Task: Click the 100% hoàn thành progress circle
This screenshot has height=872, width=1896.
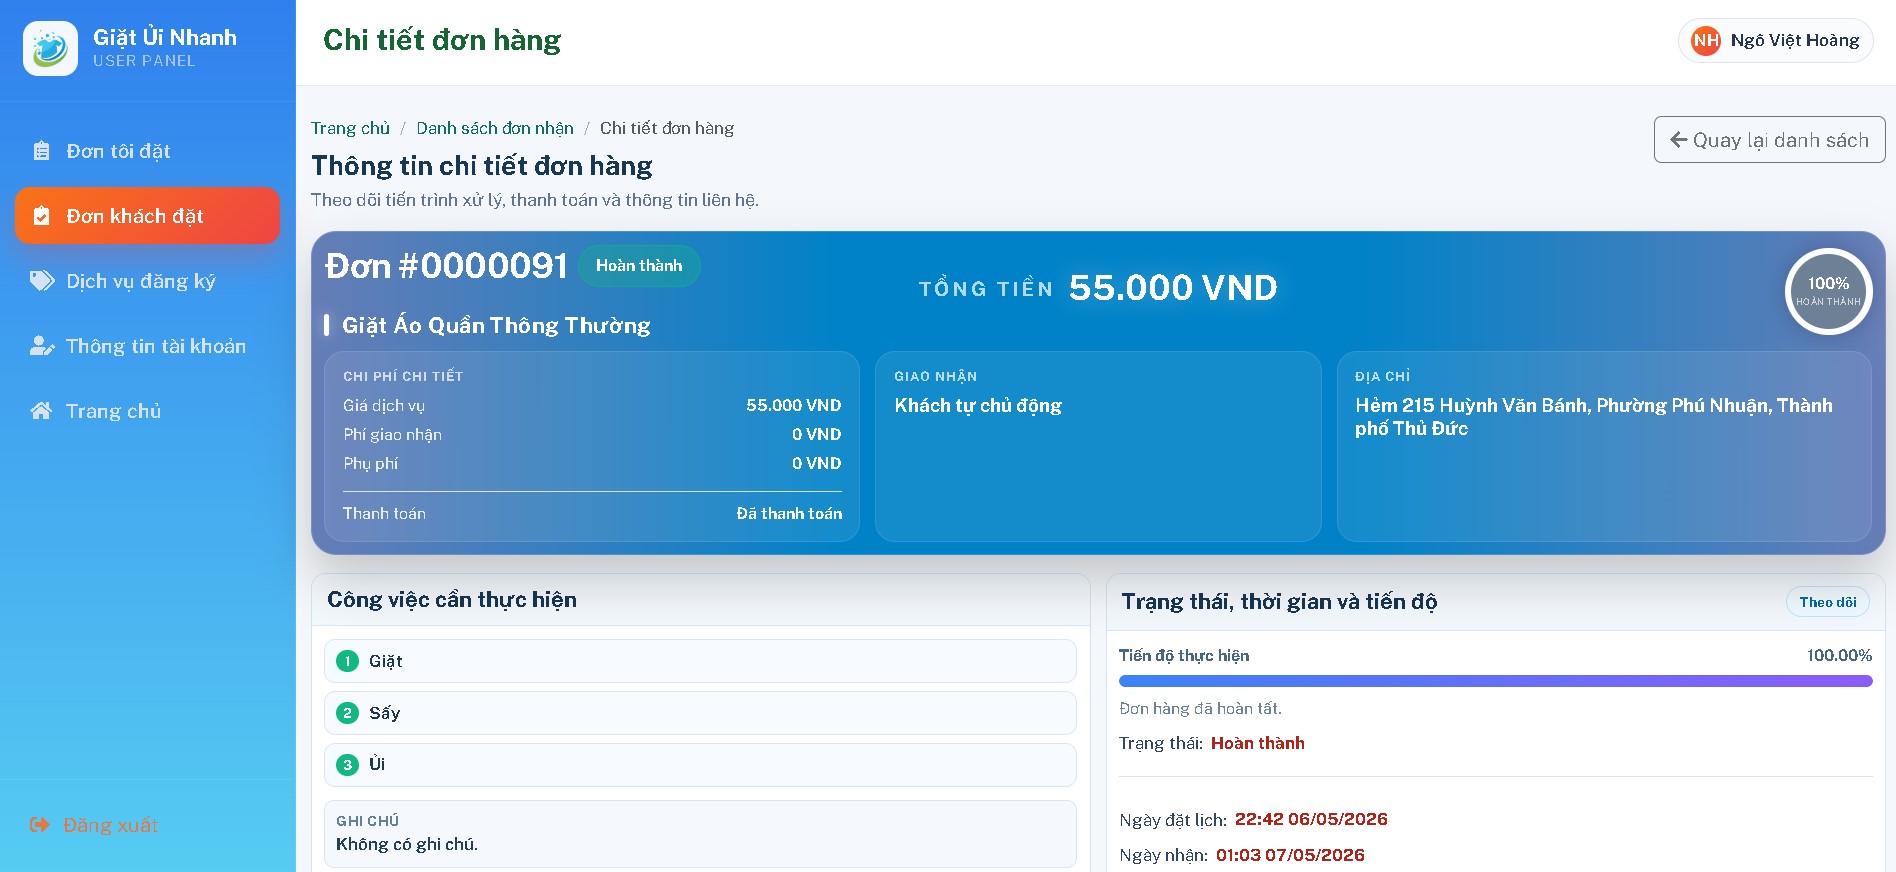Action: [1828, 291]
